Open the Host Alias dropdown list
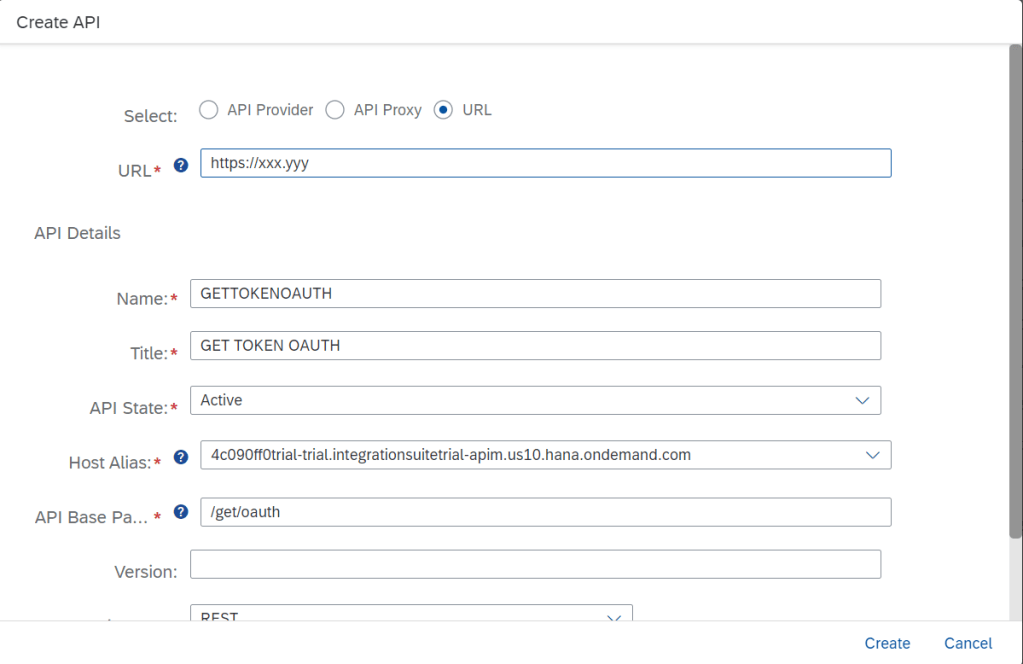Viewport: 1023px width, 664px height. (x=872, y=455)
